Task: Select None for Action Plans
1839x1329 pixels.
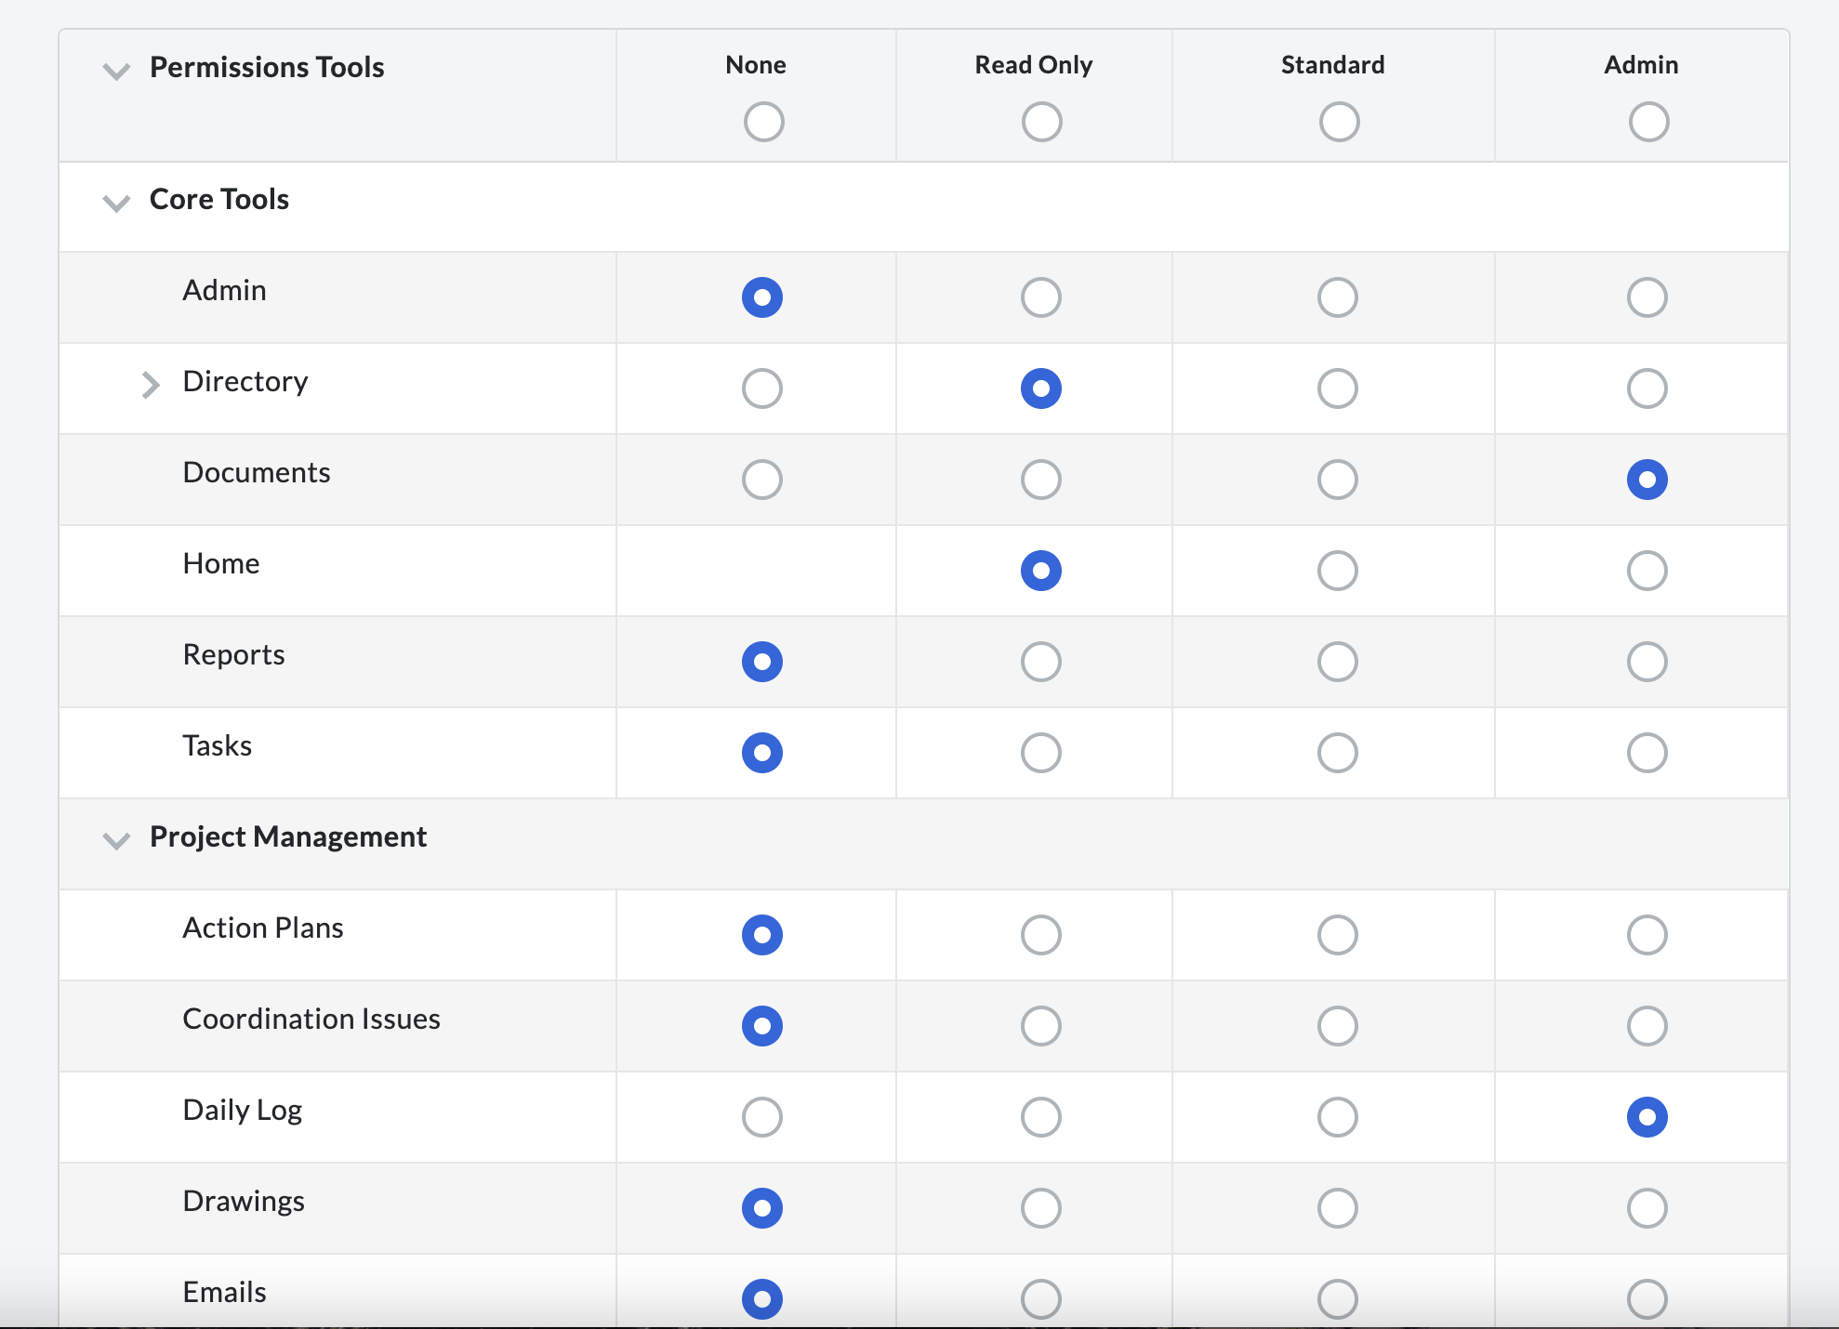Action: [762, 934]
